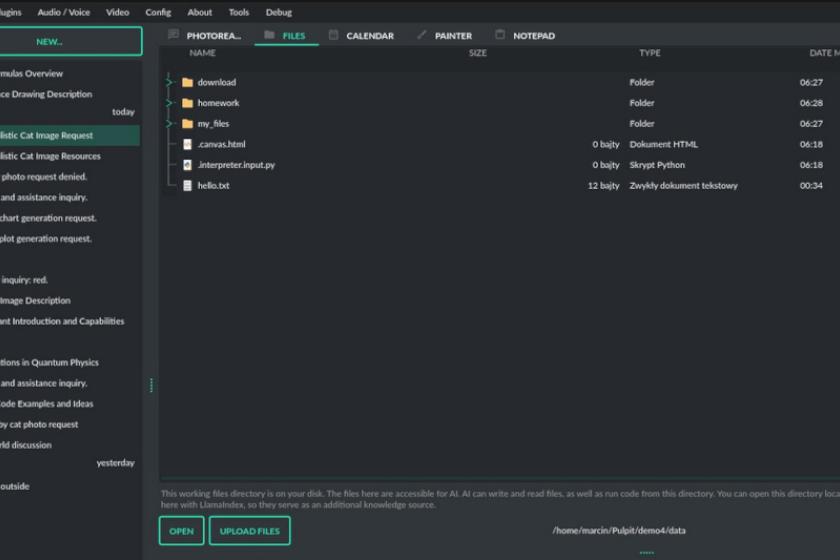Click the '12 bajty' size cell

click(x=603, y=185)
